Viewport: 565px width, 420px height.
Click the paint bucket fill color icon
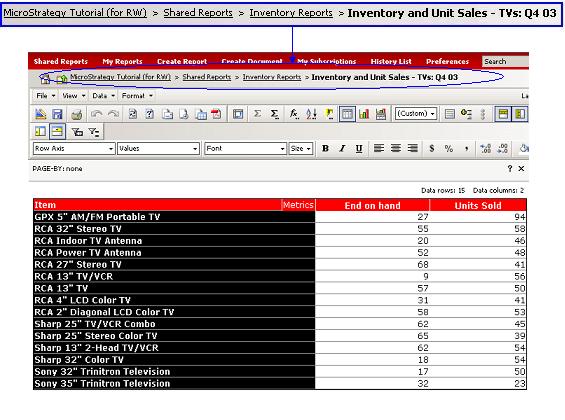(524, 148)
